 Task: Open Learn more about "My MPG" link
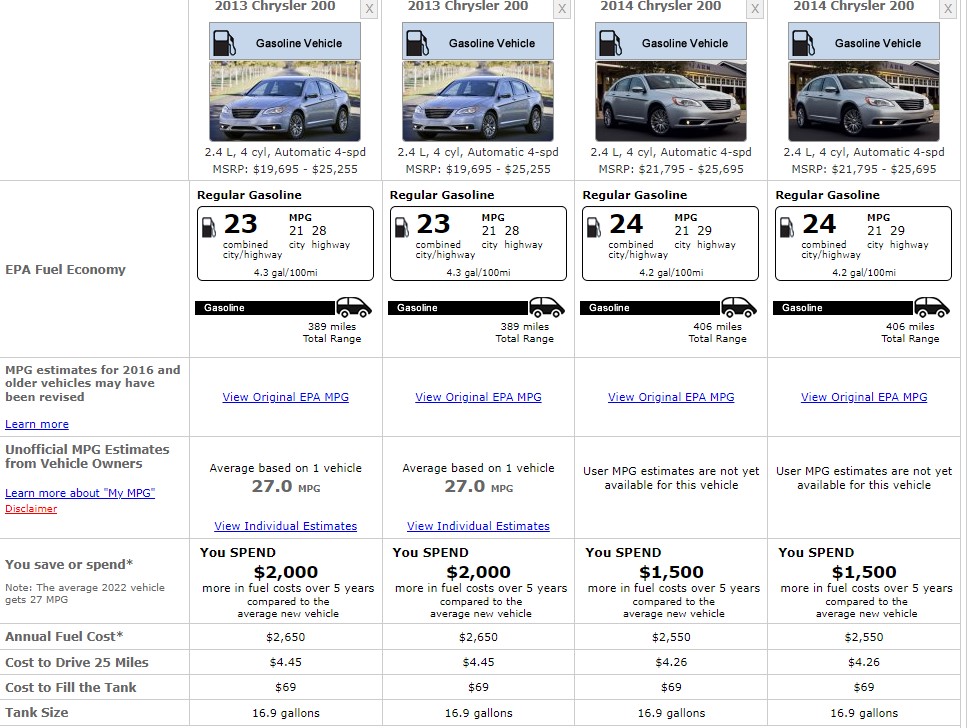(x=80, y=493)
